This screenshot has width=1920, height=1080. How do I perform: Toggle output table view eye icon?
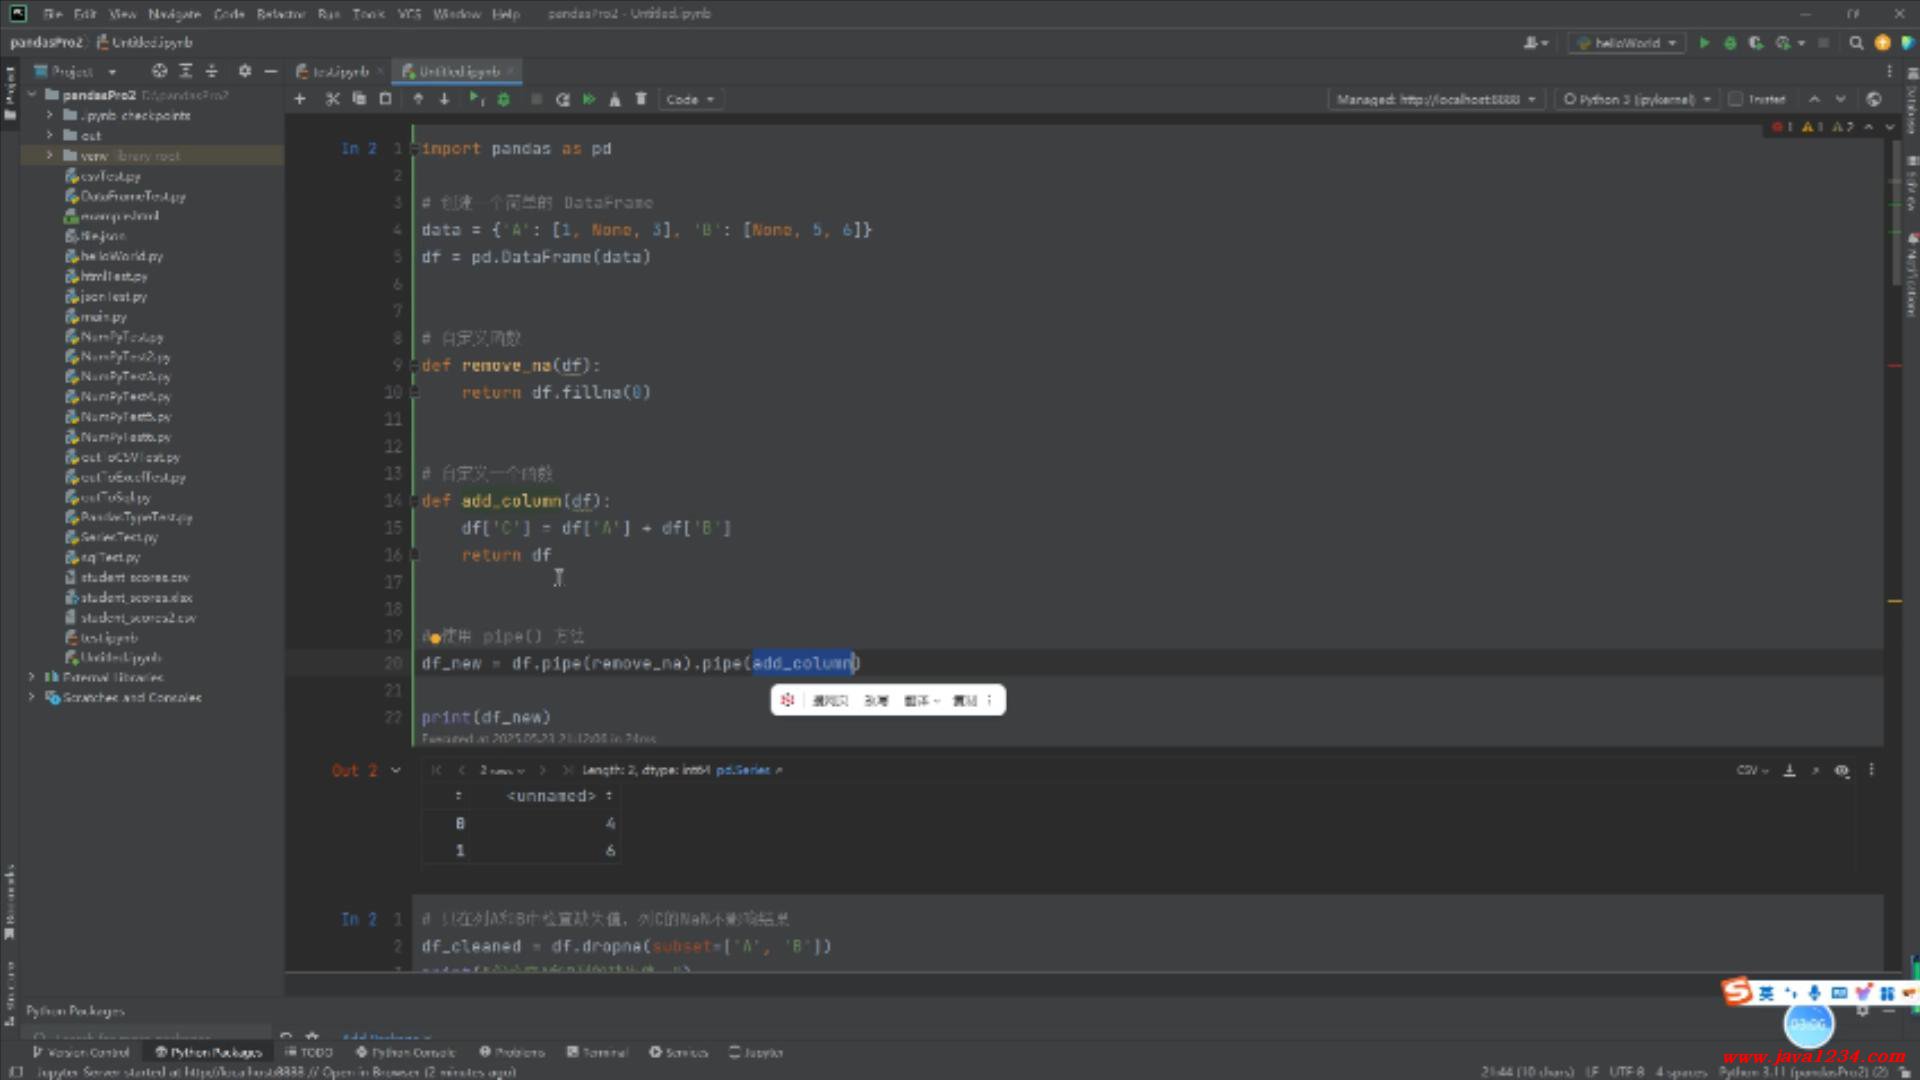point(1842,770)
